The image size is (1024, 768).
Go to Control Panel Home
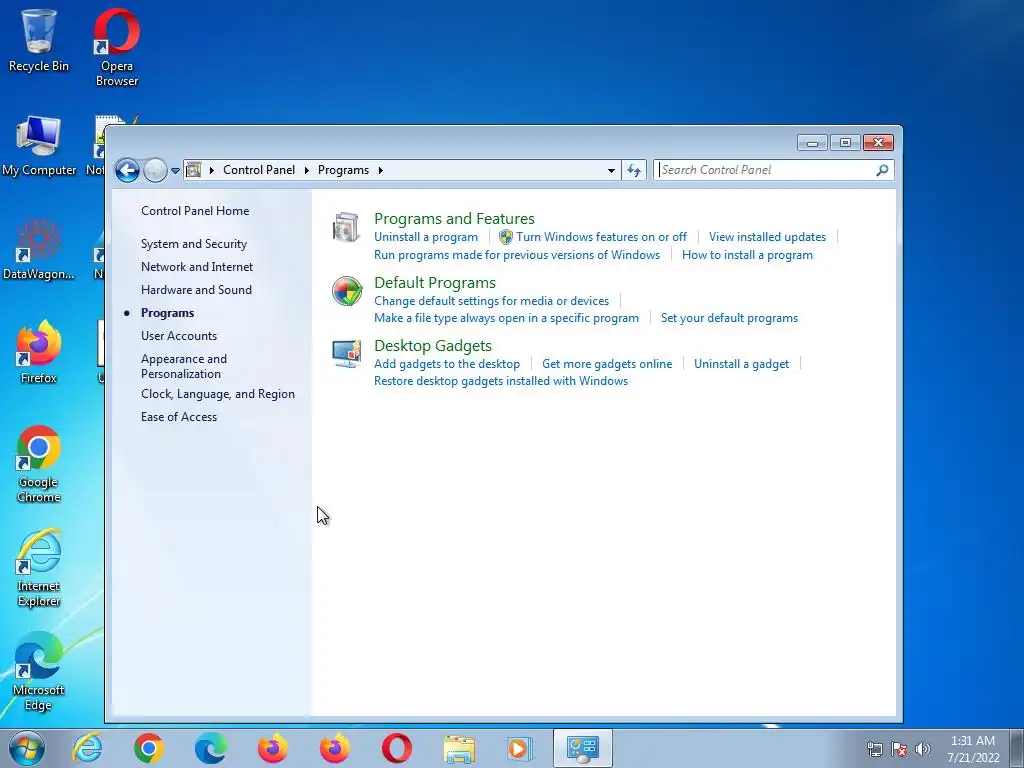pyautogui.click(x=195, y=211)
